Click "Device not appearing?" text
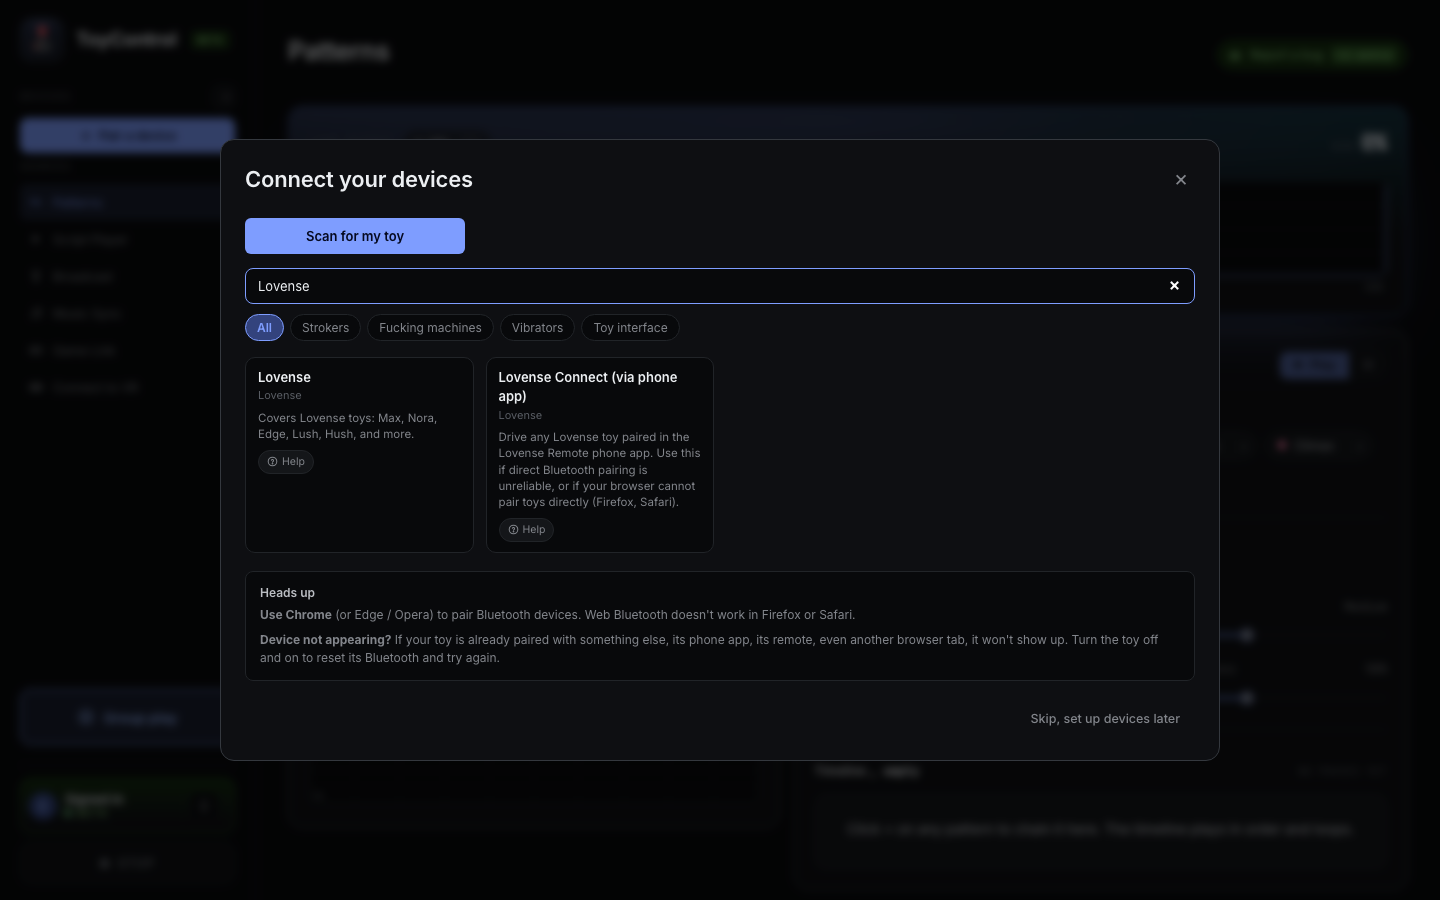 point(325,640)
